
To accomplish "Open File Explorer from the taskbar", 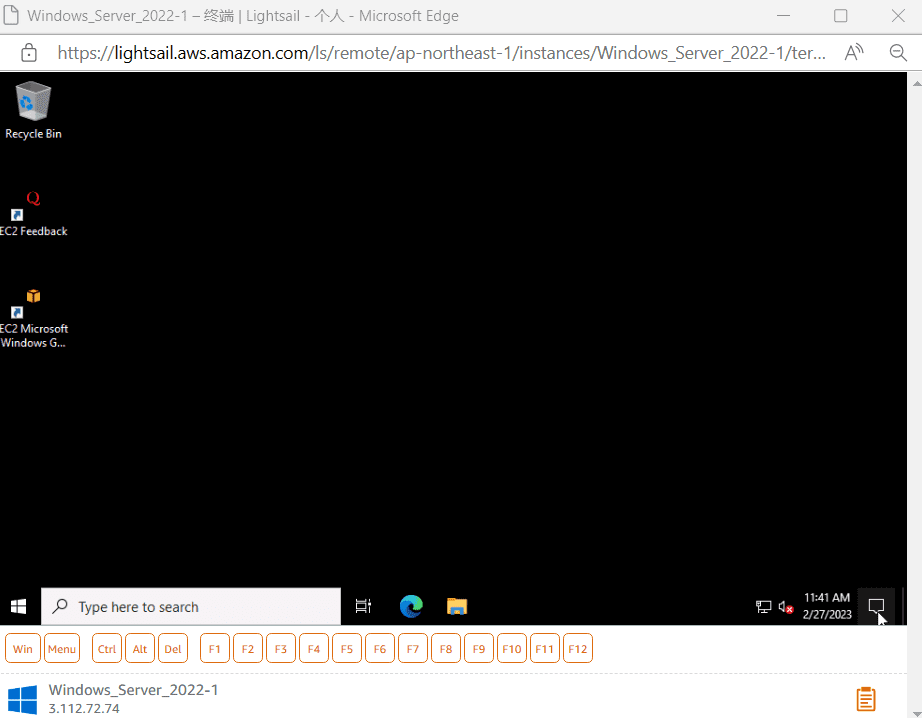I will (x=457, y=606).
